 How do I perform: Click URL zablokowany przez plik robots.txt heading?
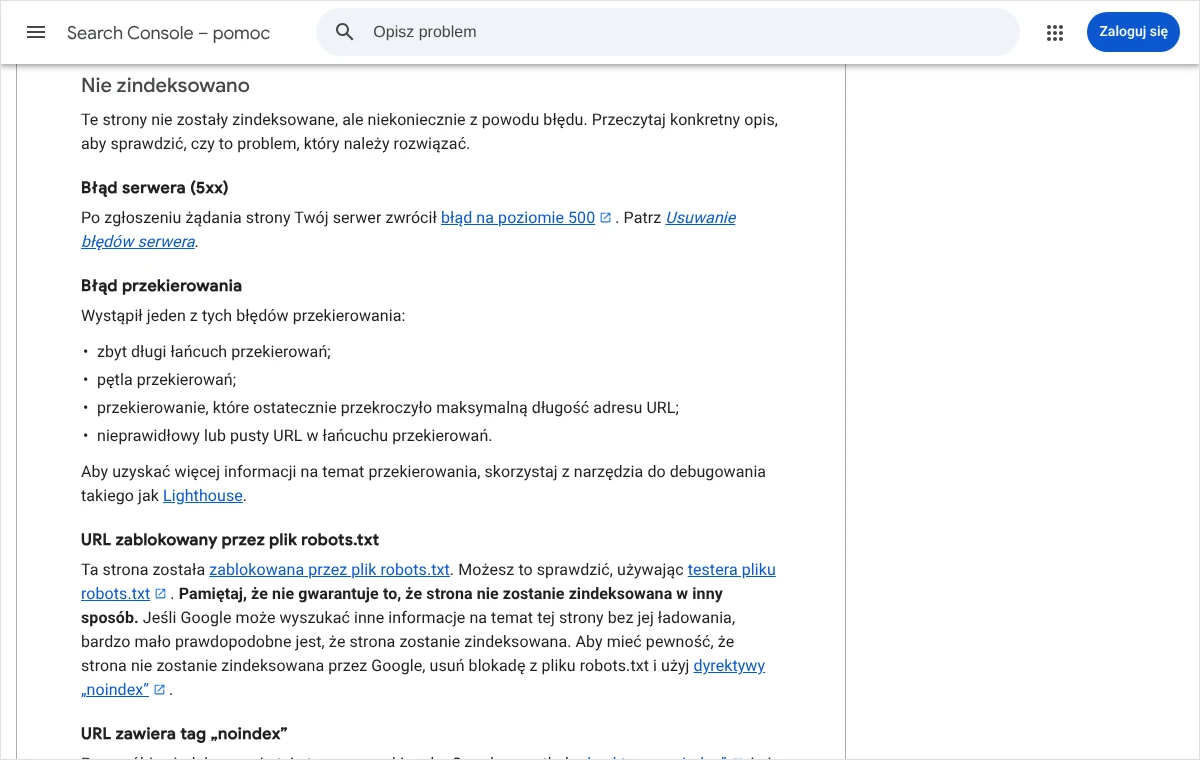tap(230, 540)
